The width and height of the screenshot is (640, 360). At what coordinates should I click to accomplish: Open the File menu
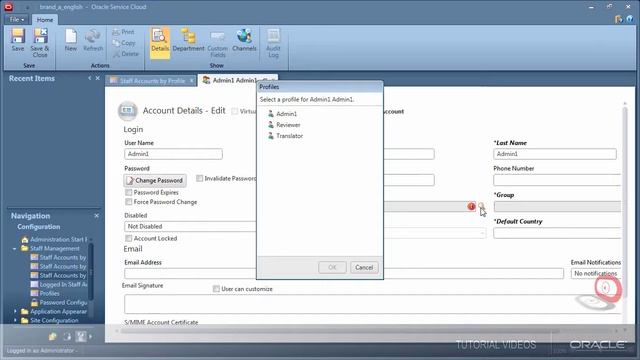coord(17,19)
